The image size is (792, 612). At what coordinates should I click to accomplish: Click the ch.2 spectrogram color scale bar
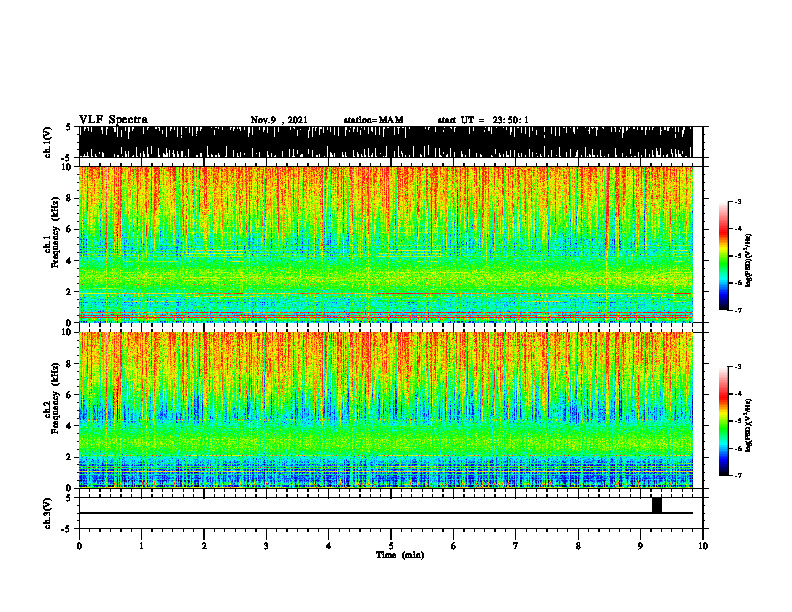point(723,421)
